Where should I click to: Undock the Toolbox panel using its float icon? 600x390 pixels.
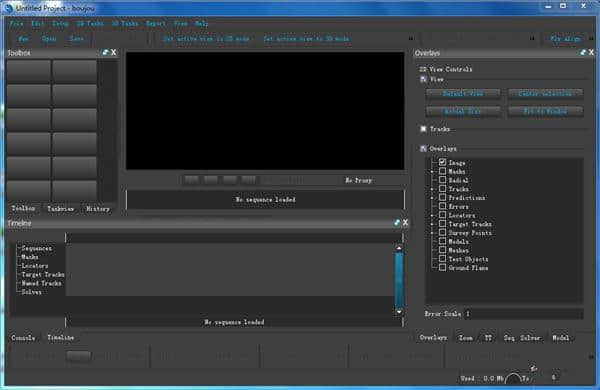[106, 52]
